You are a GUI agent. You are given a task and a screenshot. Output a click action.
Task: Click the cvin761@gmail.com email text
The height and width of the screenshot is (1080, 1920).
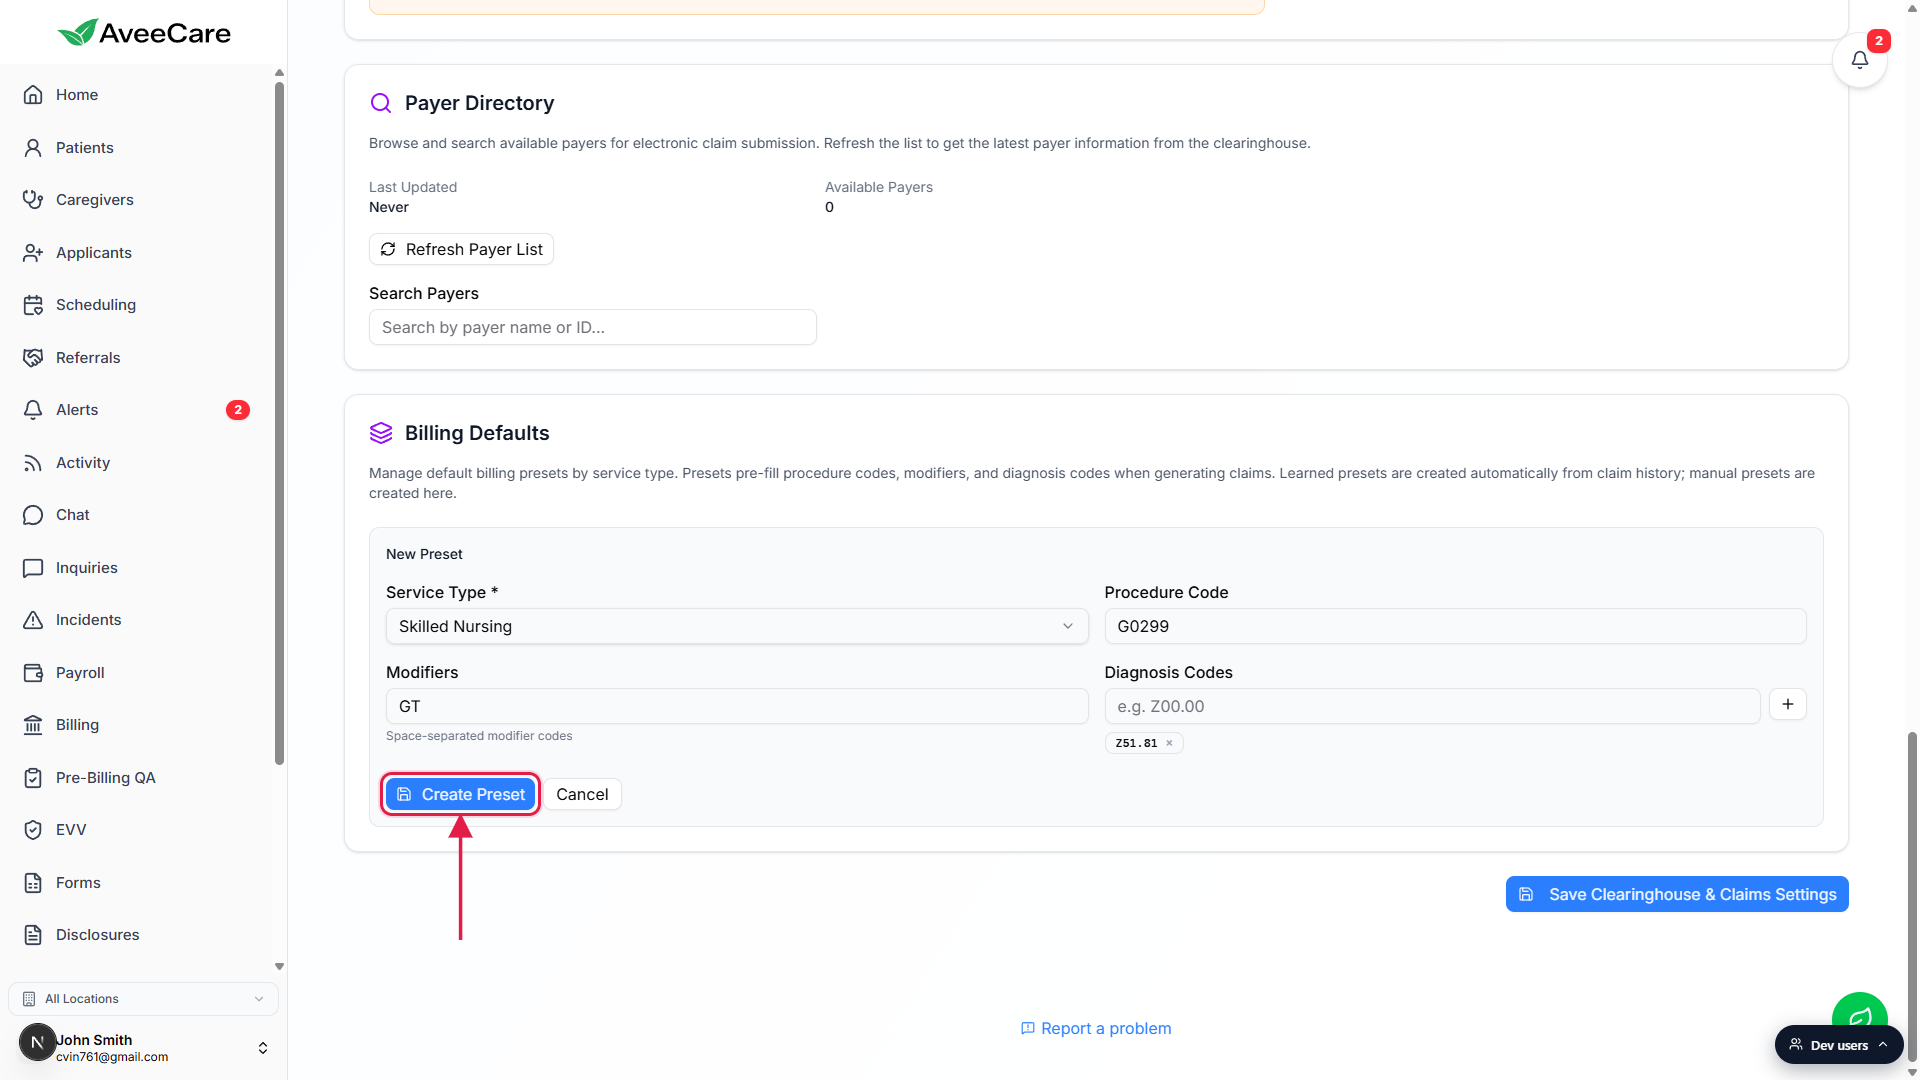coord(112,1057)
